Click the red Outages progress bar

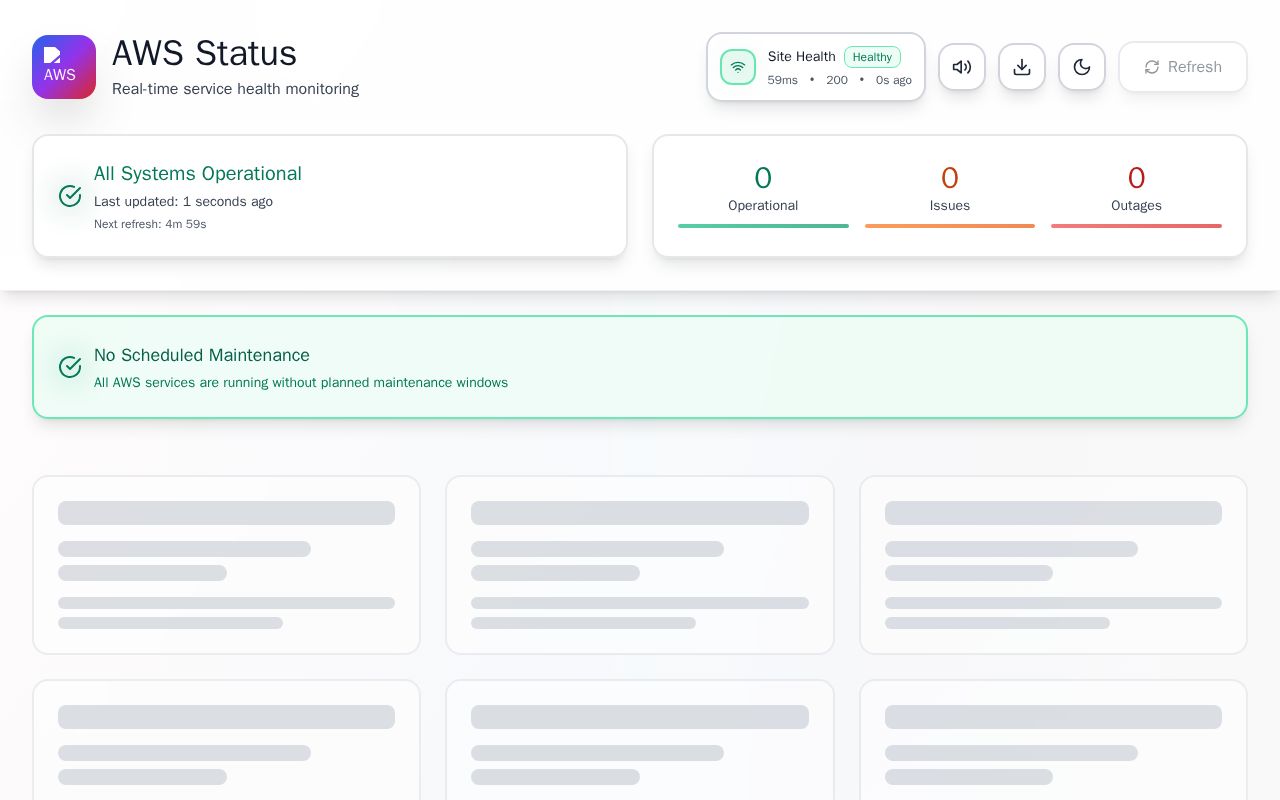click(1136, 226)
